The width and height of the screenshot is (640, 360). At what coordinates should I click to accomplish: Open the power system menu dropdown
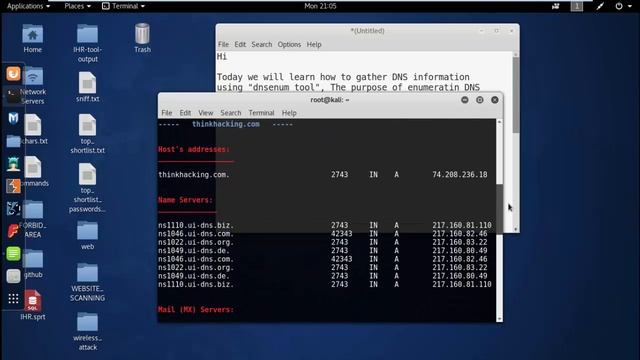pyautogui.click(x=623, y=6)
